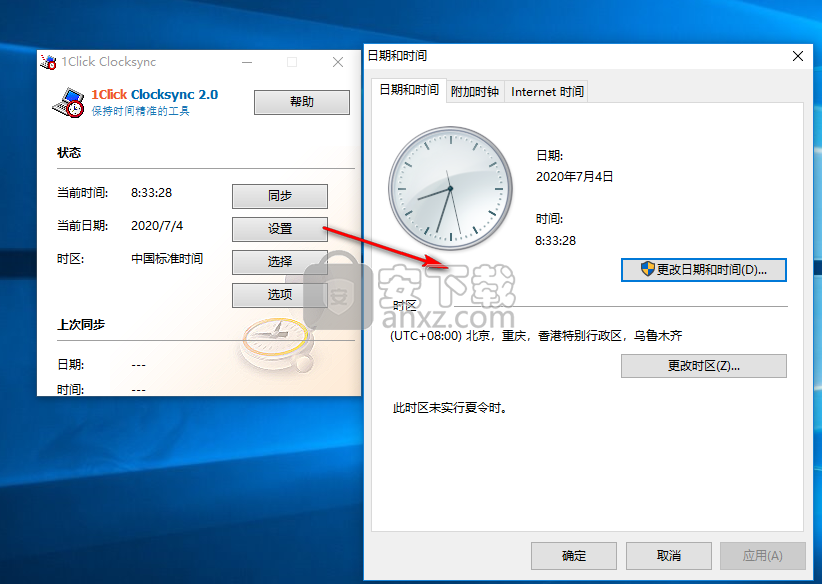
Task: Click the UAC shield on 更改日期和时间 button
Action: 647,269
